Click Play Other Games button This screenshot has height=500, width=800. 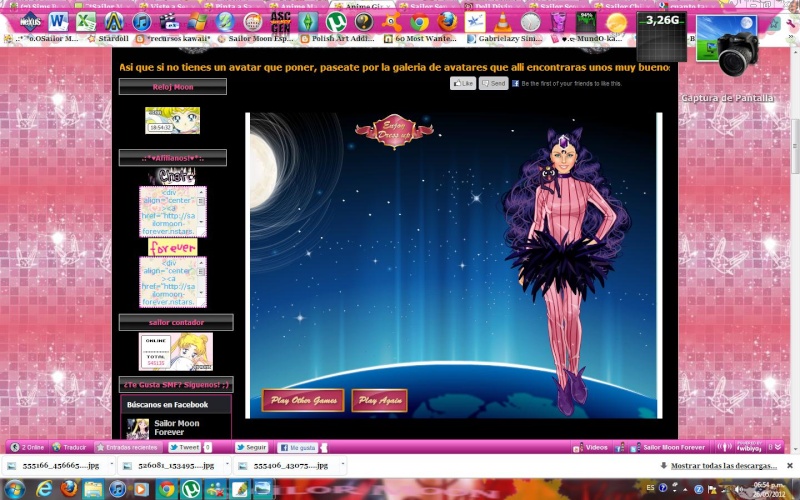[x=303, y=400]
